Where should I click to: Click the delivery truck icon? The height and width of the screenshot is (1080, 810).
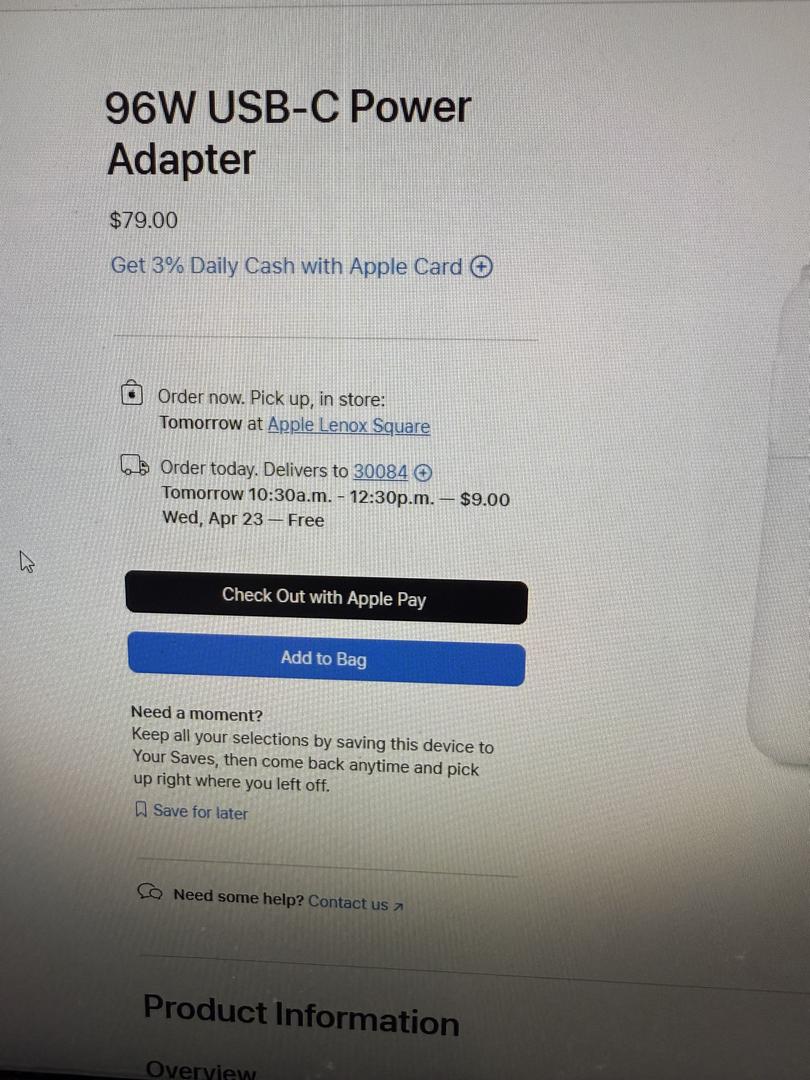134,466
